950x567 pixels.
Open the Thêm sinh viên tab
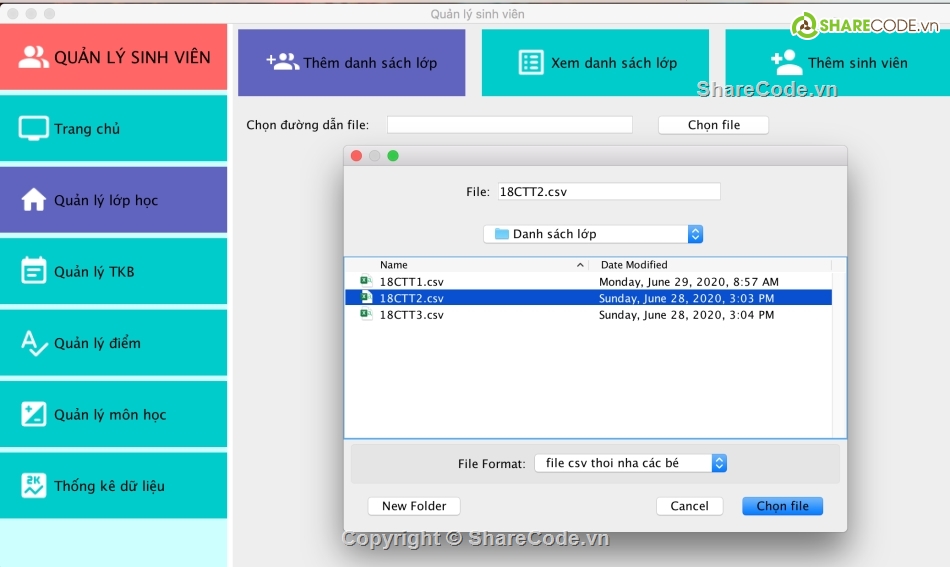[836, 62]
